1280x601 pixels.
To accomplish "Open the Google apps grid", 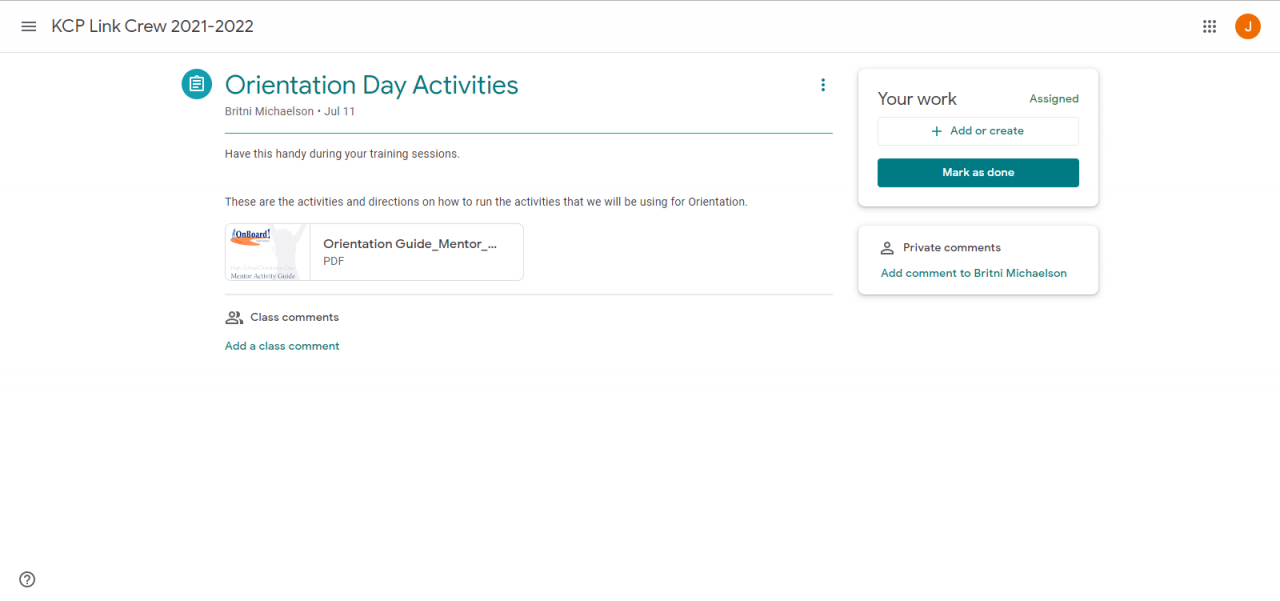I will [1209, 27].
